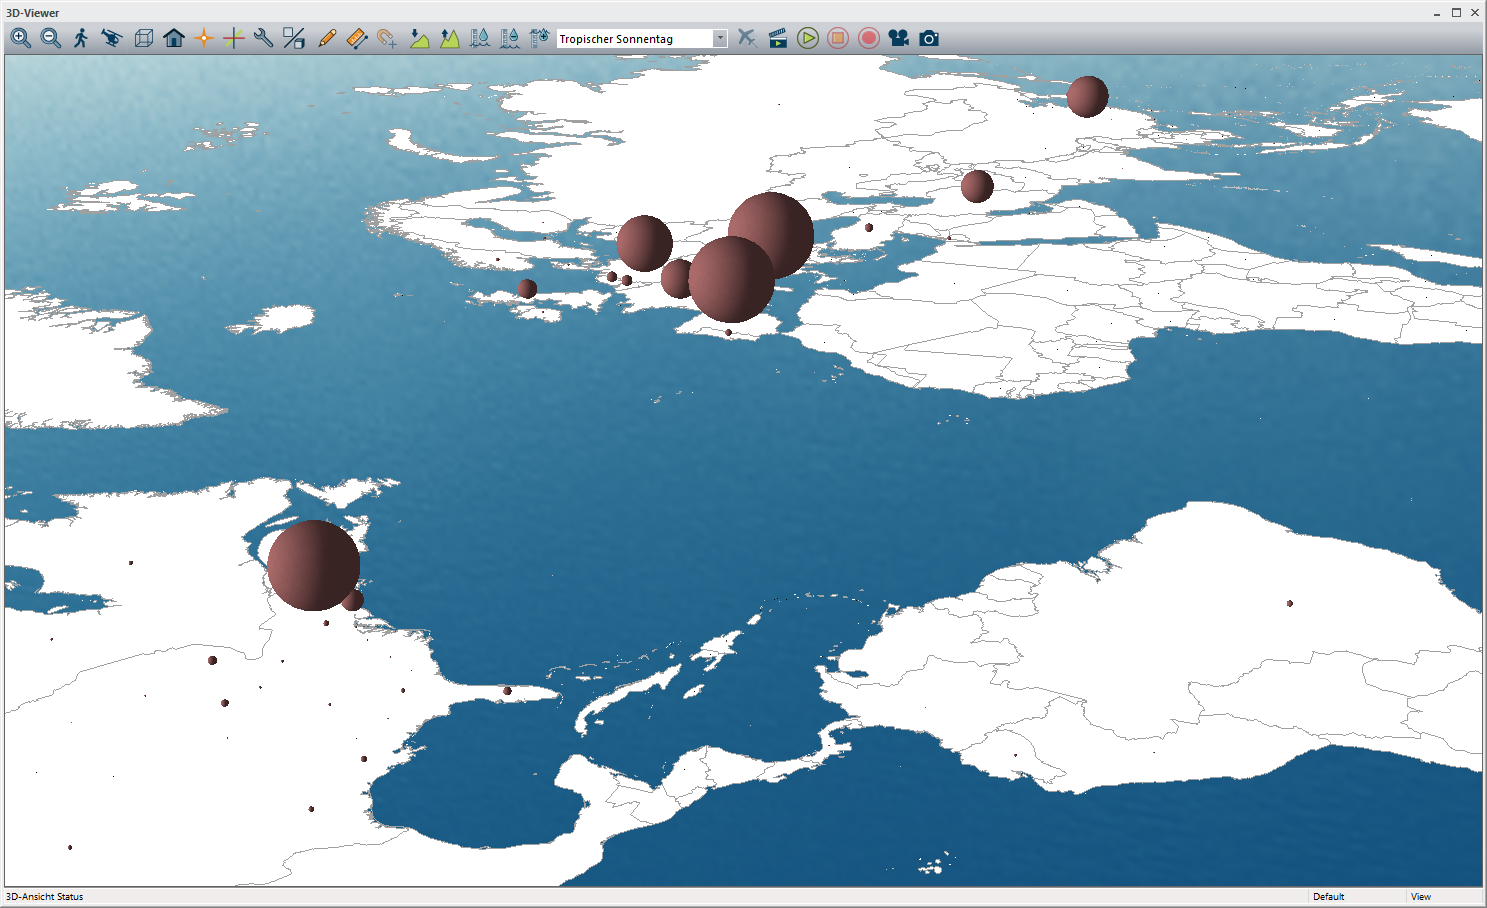Click the orange four-point star icon
Viewport: 1487px width, 908px height.
(x=204, y=38)
